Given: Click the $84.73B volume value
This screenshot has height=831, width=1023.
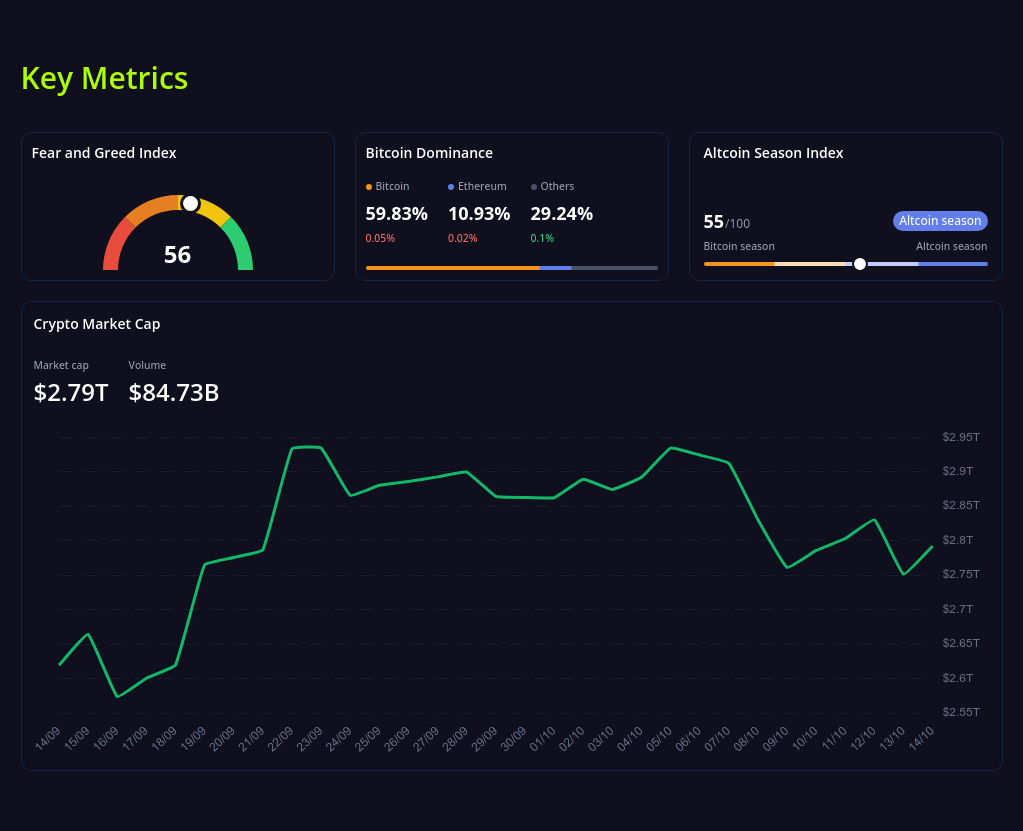Looking at the screenshot, I should (174, 393).
